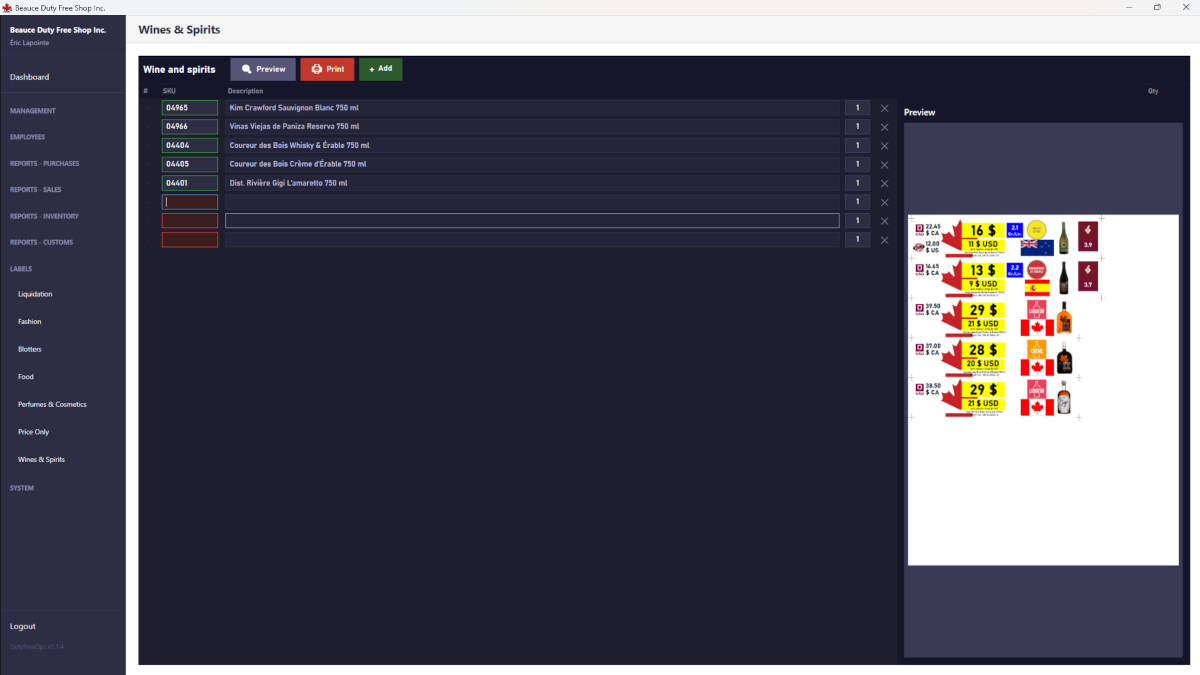Remove the Dist. Rivière Gigi L'amaretto row
The width and height of the screenshot is (1200, 675).
coord(884,183)
